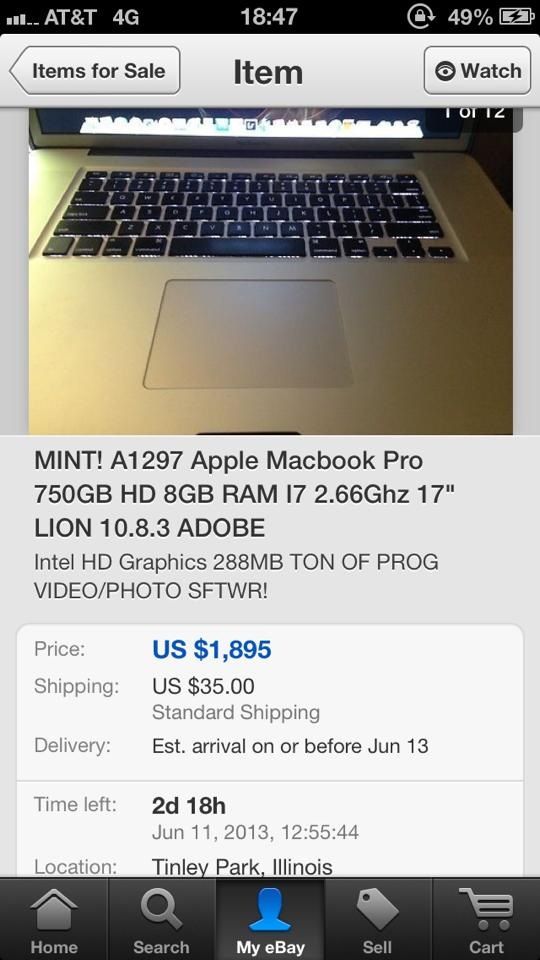Read the Intel HD Graphics subtitle text
540x960 pixels.
236,576
